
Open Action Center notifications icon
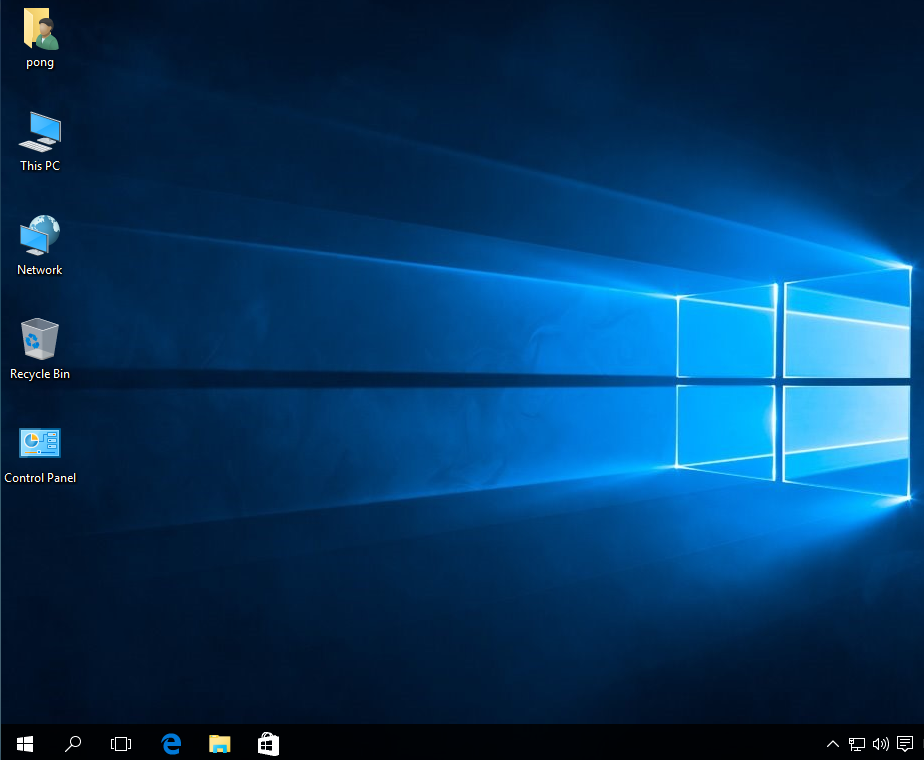click(x=905, y=744)
